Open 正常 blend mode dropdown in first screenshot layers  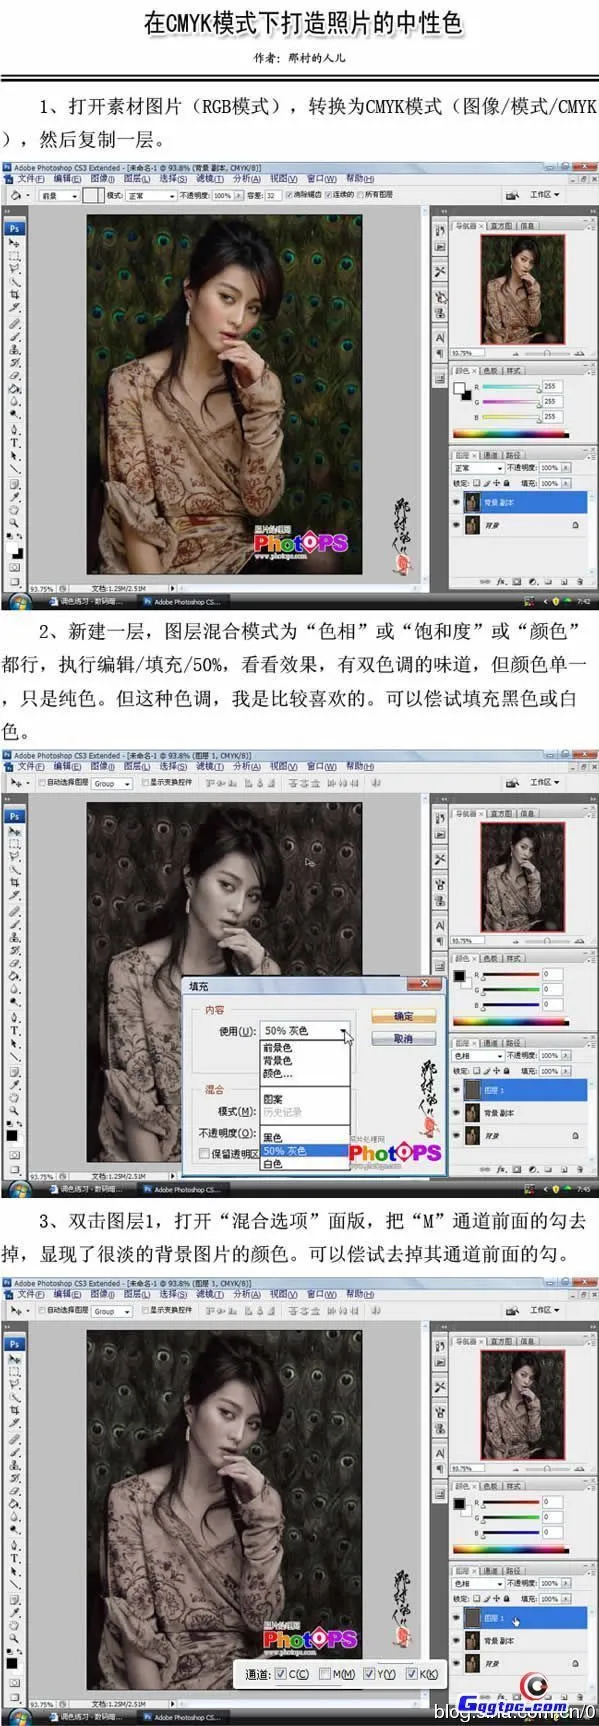[478, 468]
